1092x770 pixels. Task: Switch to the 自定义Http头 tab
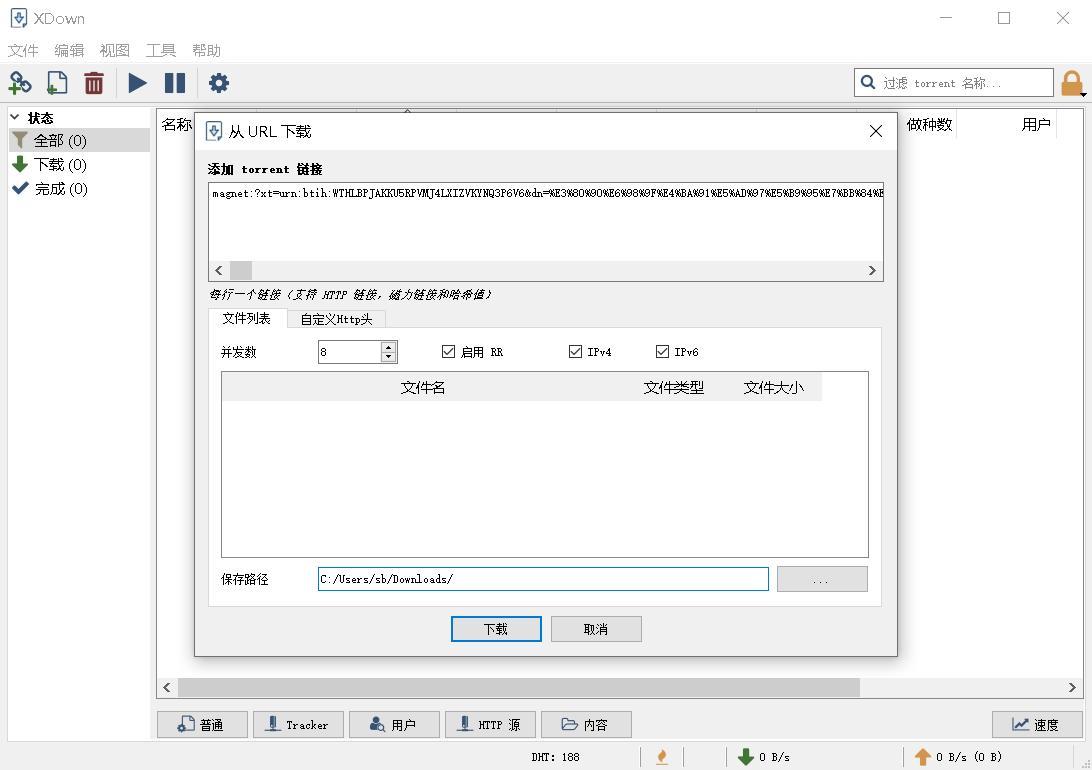coord(336,319)
